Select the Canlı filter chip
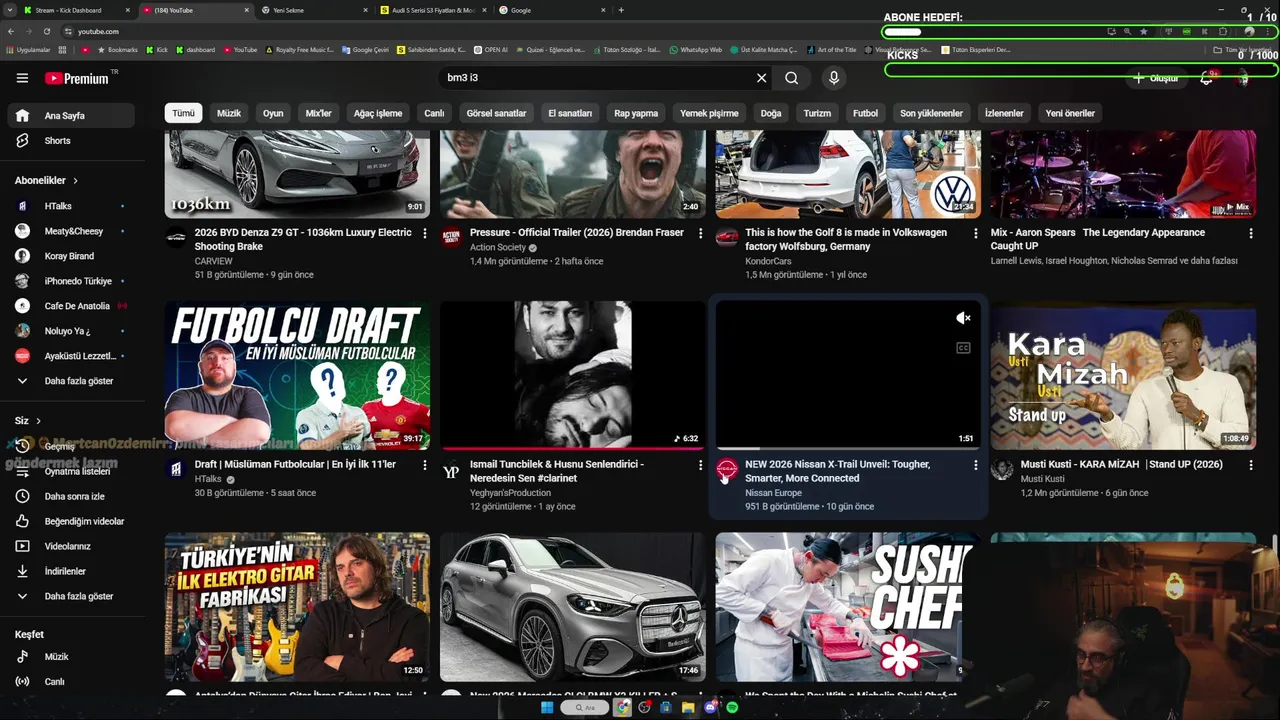1280x720 pixels. (x=434, y=113)
